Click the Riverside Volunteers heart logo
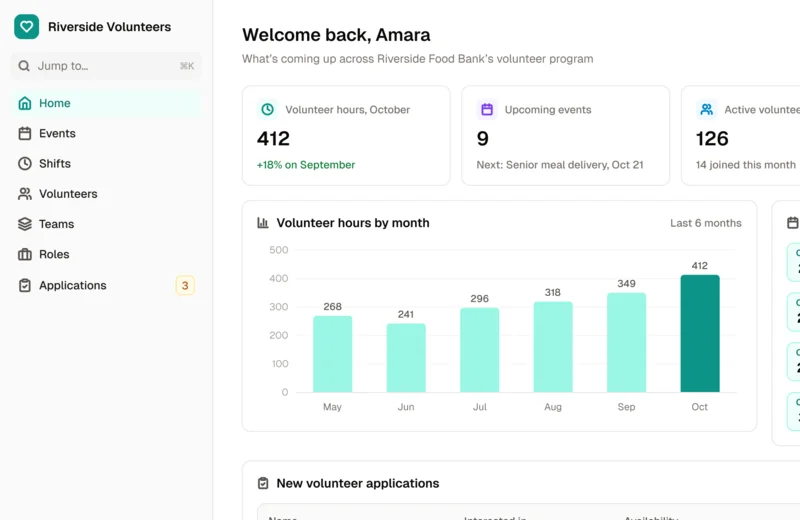 tap(27, 27)
